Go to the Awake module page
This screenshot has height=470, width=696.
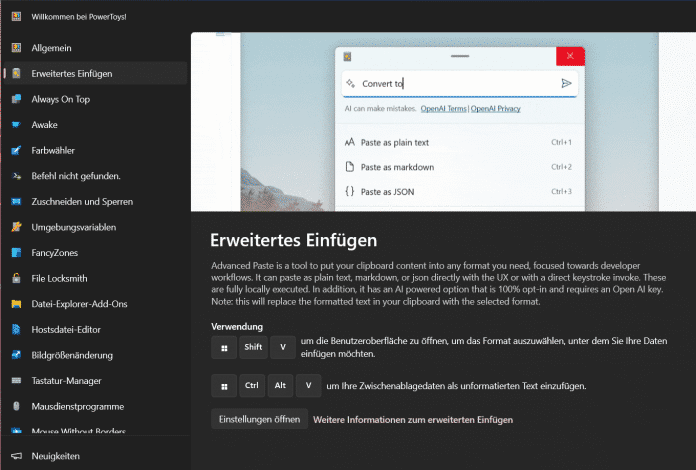pyautogui.click(x=95, y=125)
